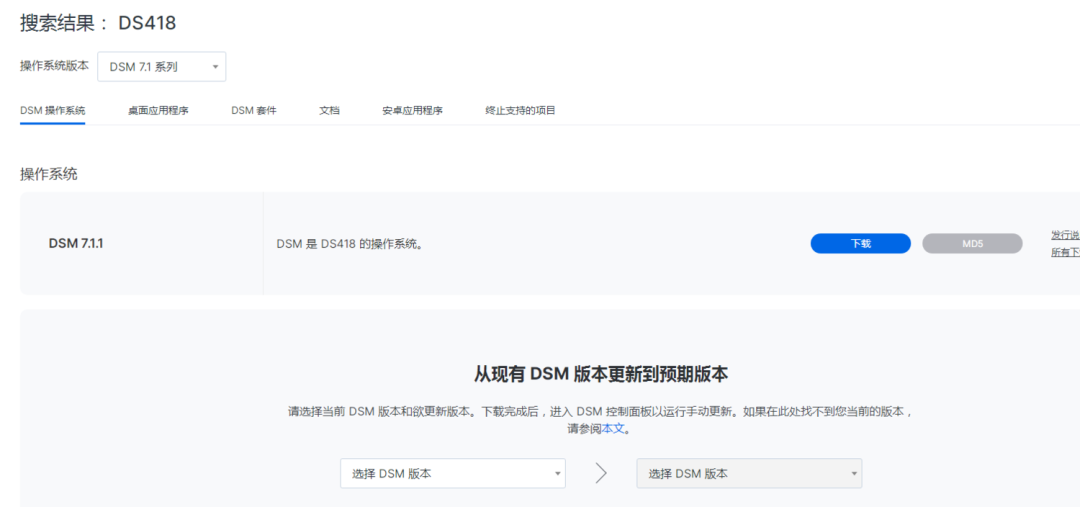The width and height of the screenshot is (1080, 507).
Task: Open the 桌面应用程序 tab
Action: click(x=158, y=111)
